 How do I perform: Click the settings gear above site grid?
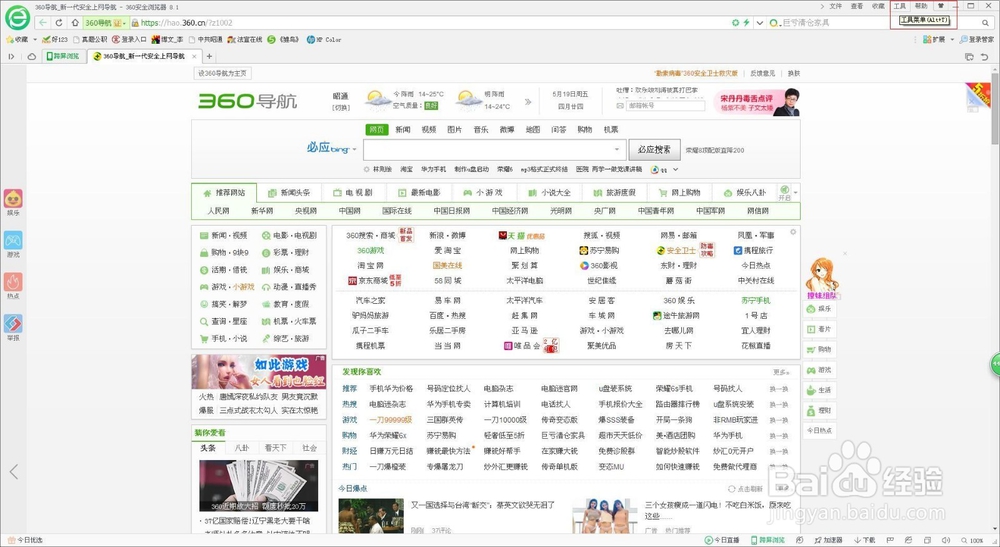(793, 232)
